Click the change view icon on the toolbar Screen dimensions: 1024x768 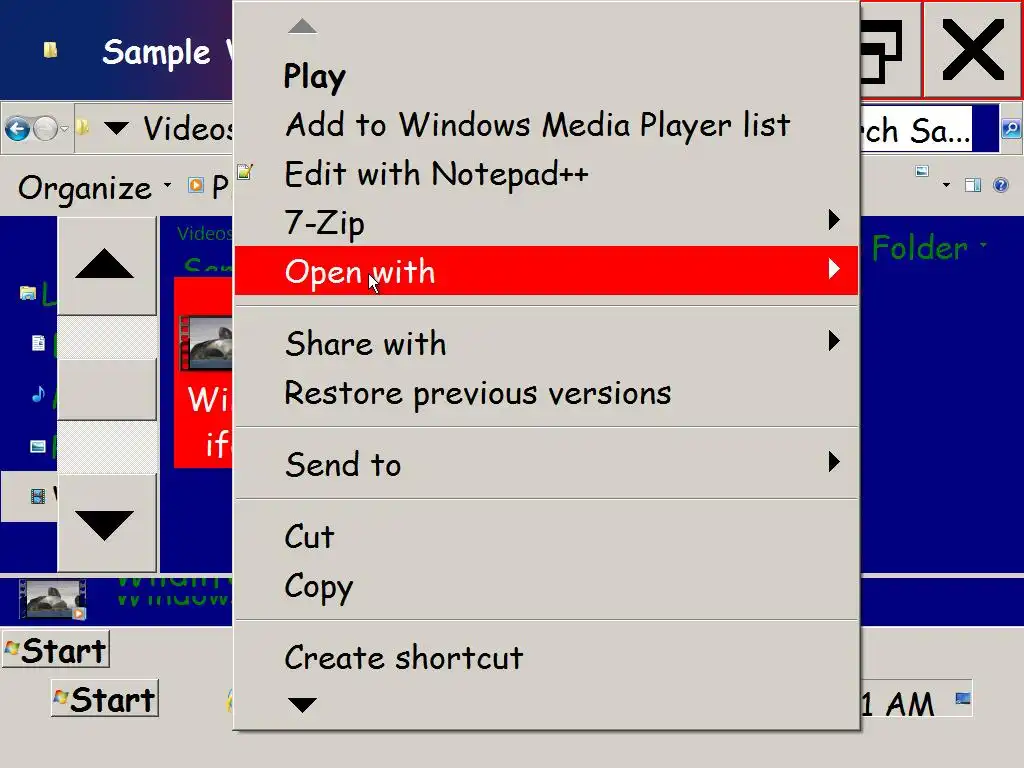pos(922,172)
